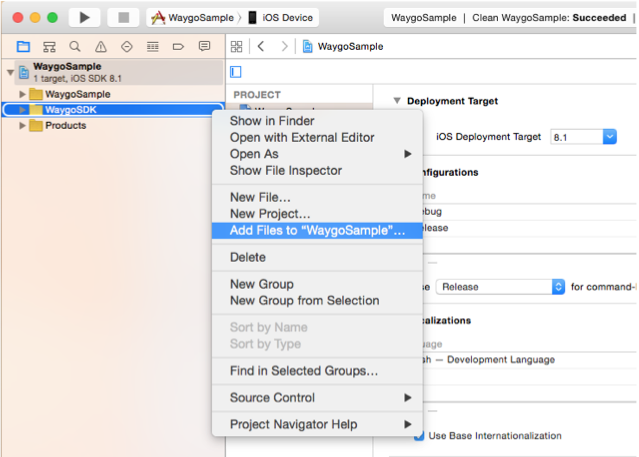Screen dimensions: 639x457
Task: Select the WaygoSDK group
Action: 113,110
